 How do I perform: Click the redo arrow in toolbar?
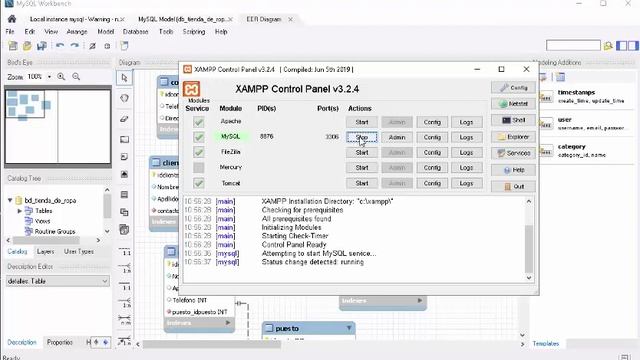click(x=74, y=46)
